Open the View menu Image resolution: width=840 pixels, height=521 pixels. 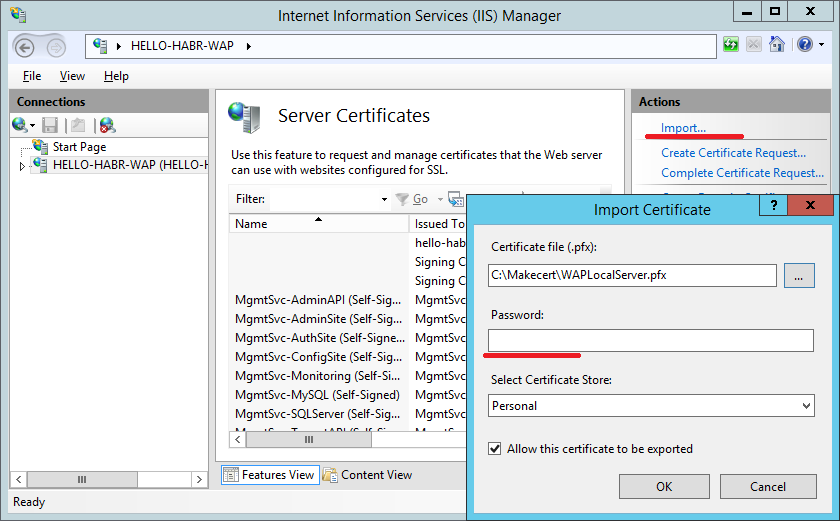72,76
